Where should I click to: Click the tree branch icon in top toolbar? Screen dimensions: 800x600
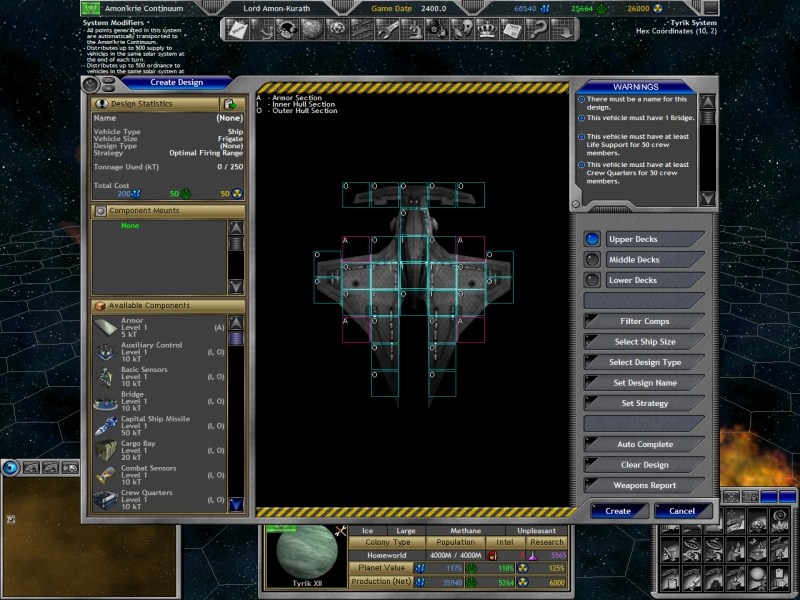pos(261,30)
